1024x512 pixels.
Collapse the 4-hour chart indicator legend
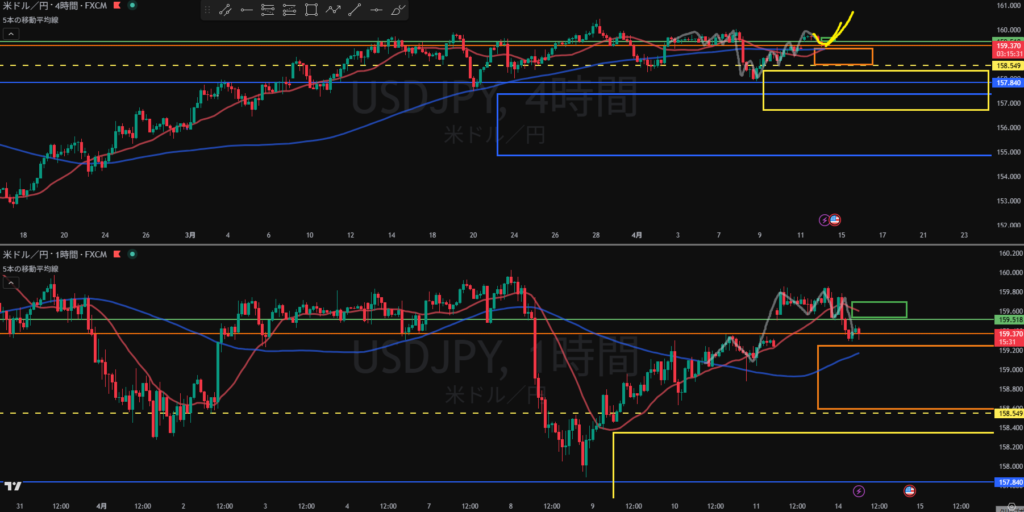[x=11, y=34]
